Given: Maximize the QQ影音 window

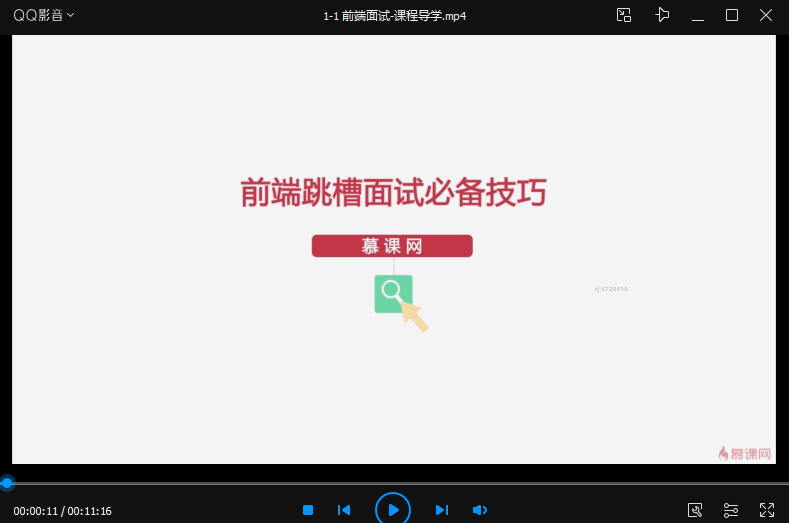Looking at the screenshot, I should (732, 15).
